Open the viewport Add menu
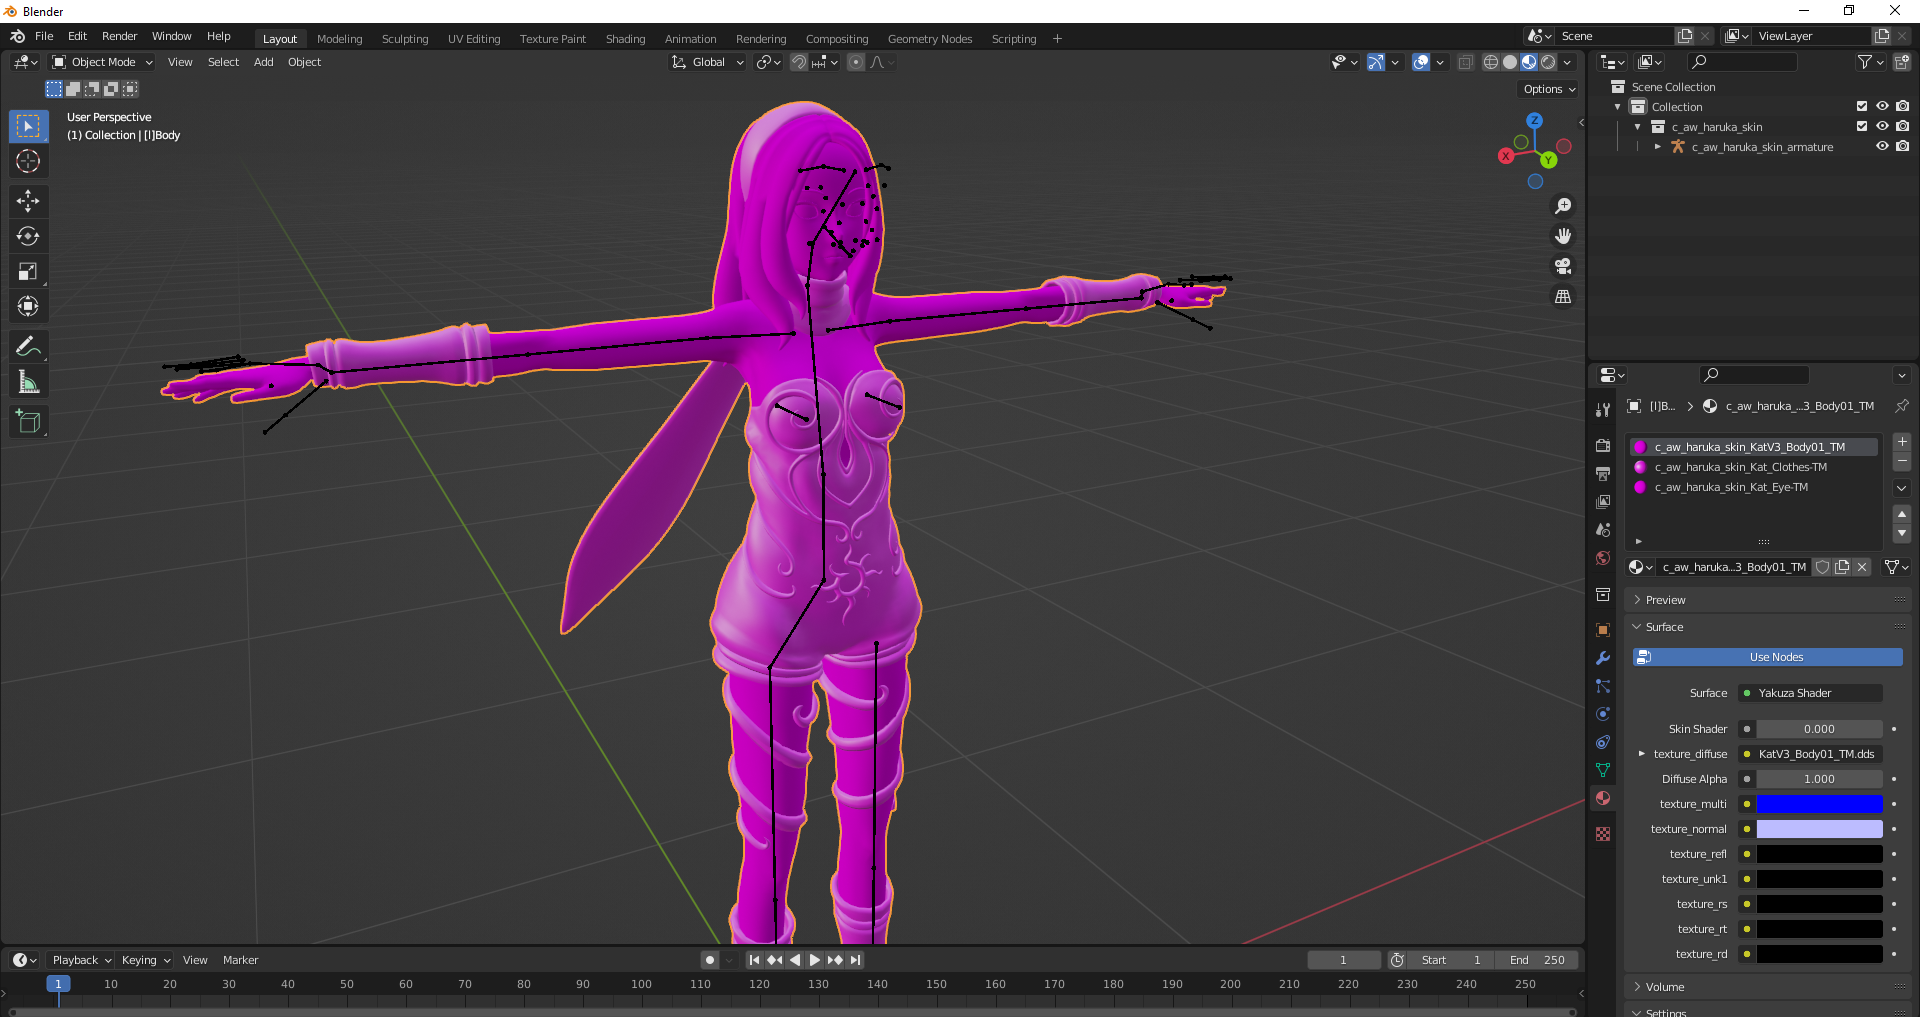 (263, 62)
